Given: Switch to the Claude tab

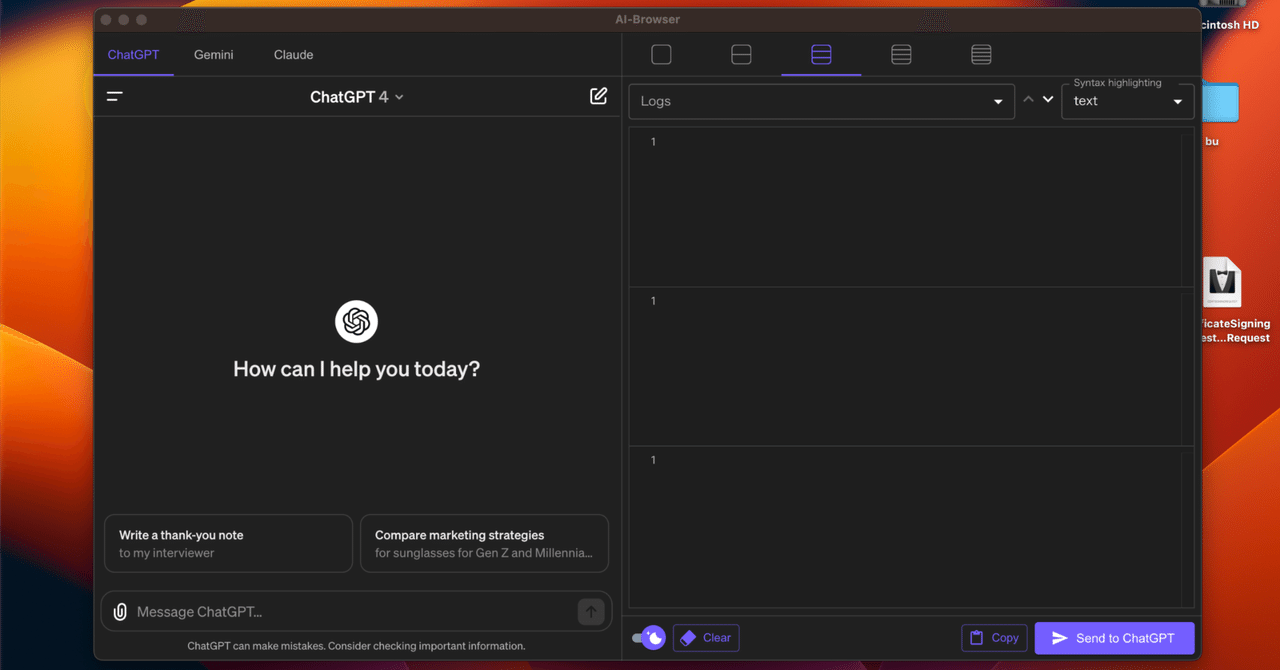Looking at the screenshot, I should (x=293, y=55).
